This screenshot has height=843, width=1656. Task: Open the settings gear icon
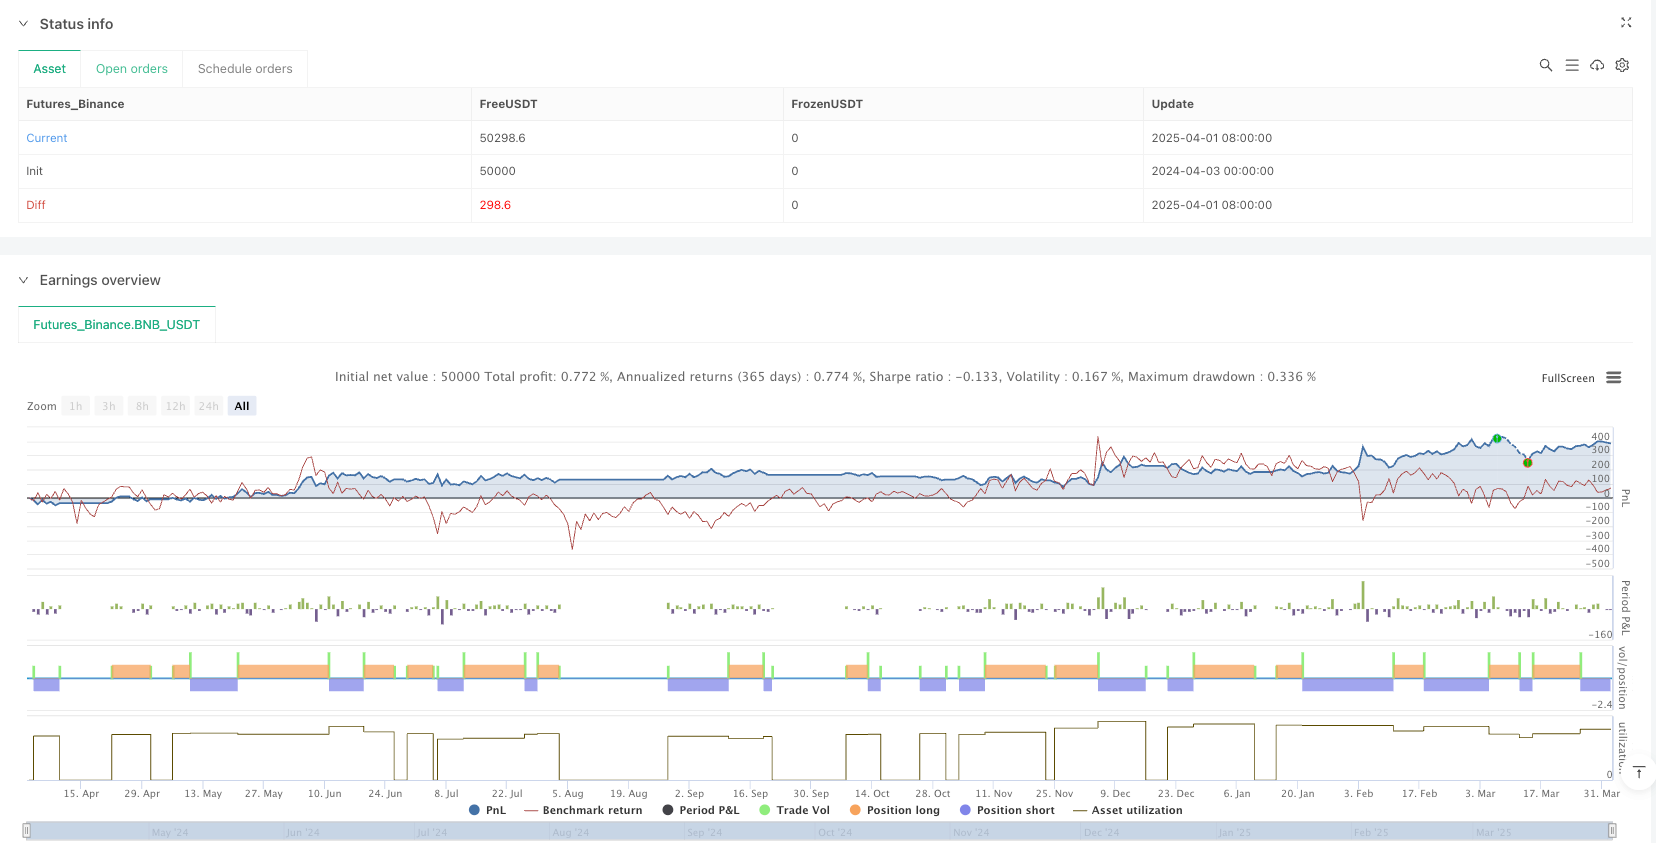pos(1622,65)
